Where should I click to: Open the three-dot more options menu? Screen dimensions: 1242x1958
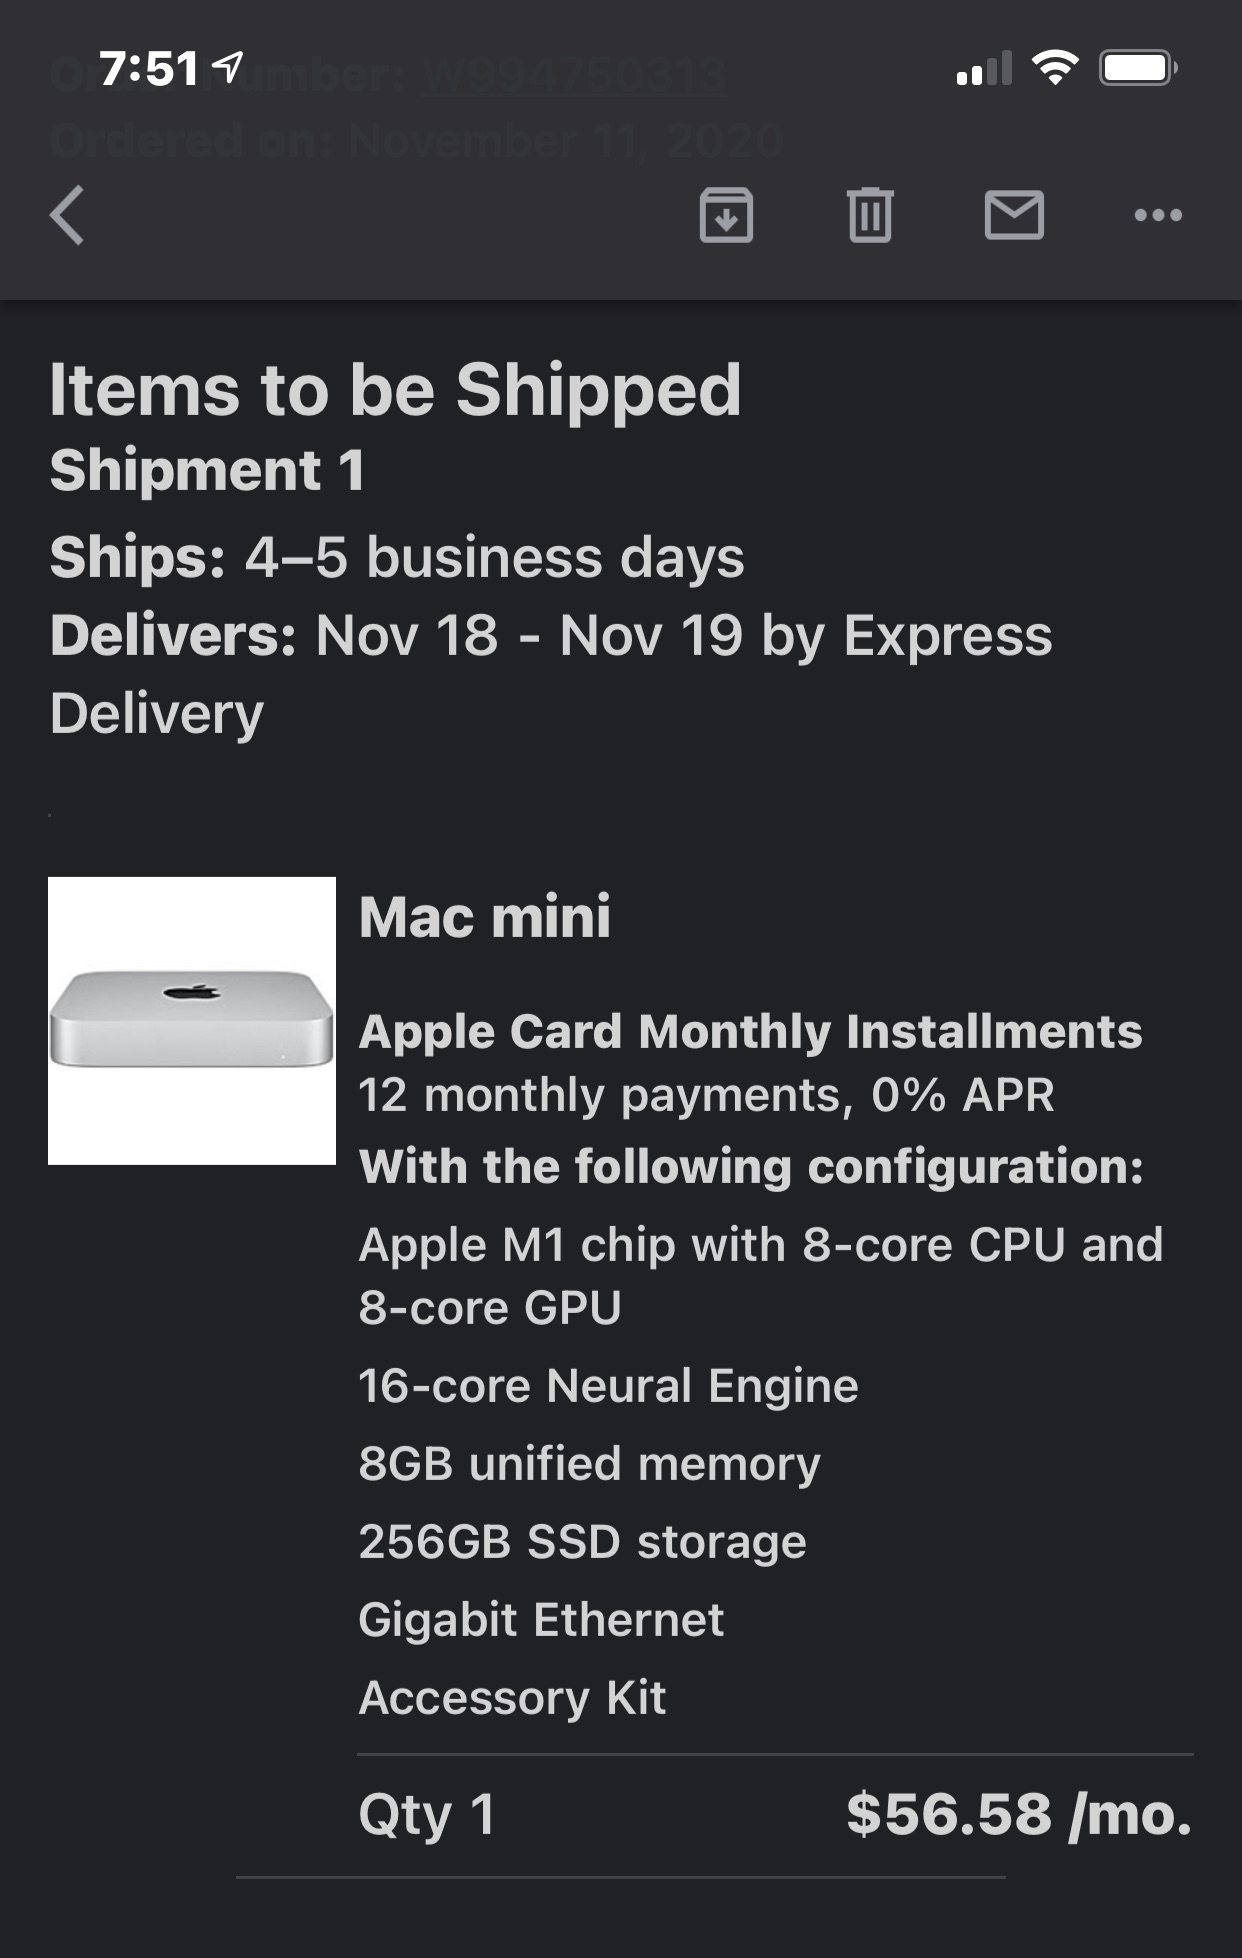point(1158,215)
